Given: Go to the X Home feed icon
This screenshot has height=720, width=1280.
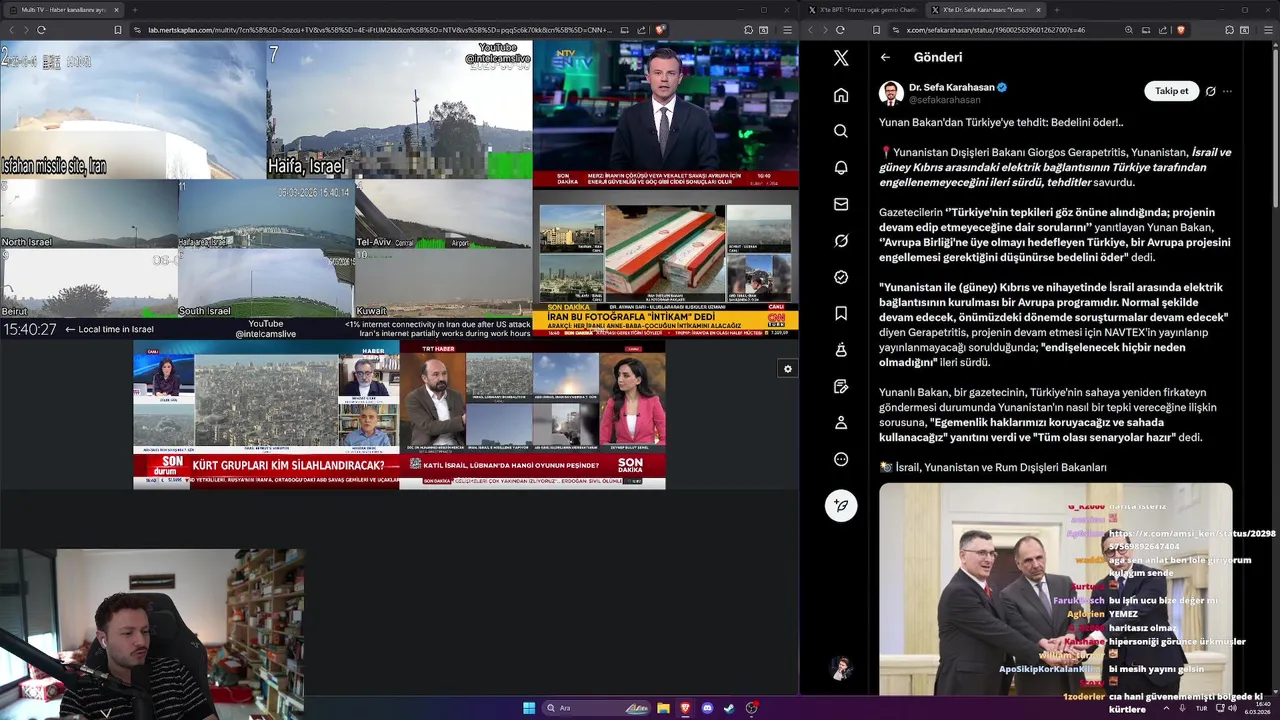Looking at the screenshot, I should click(x=841, y=95).
